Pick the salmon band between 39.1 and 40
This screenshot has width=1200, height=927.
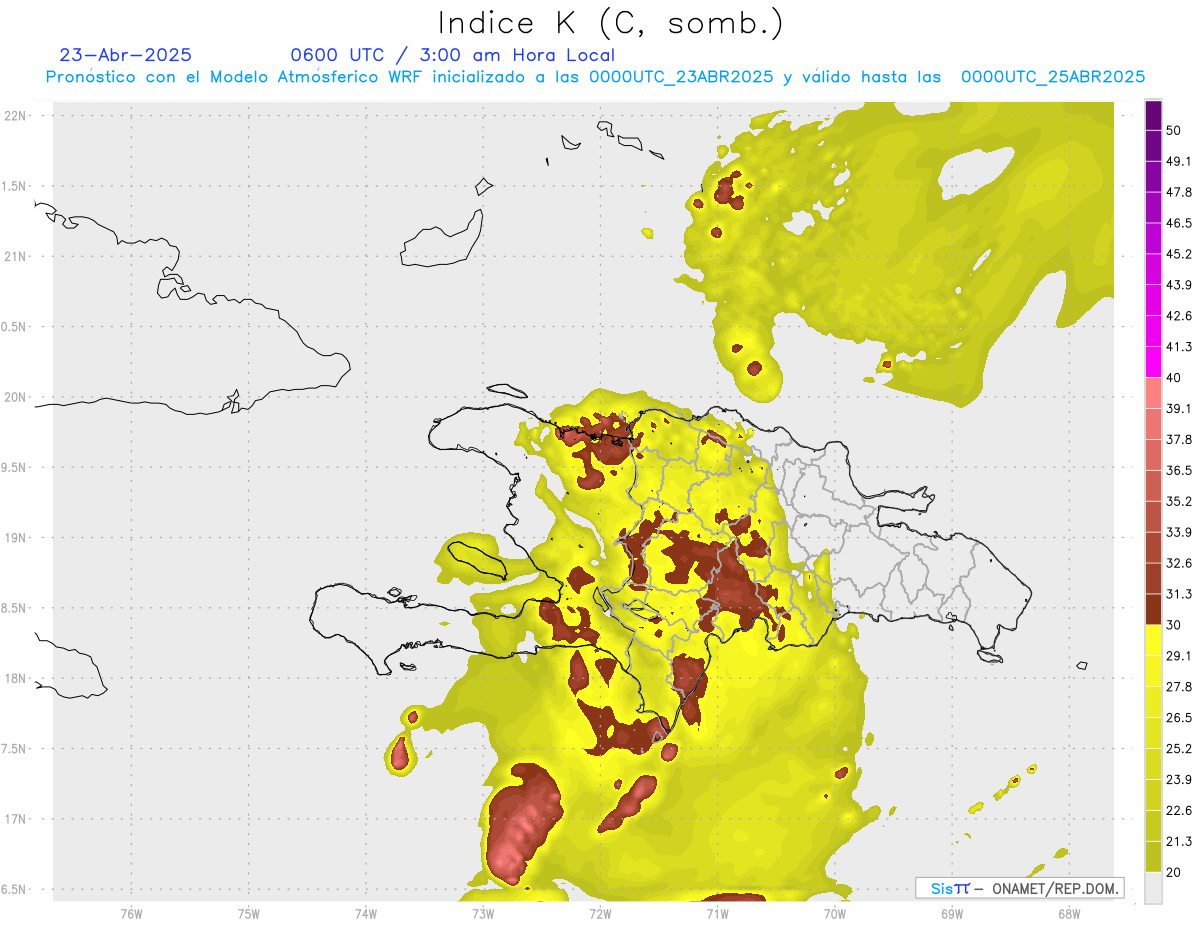tap(1154, 393)
